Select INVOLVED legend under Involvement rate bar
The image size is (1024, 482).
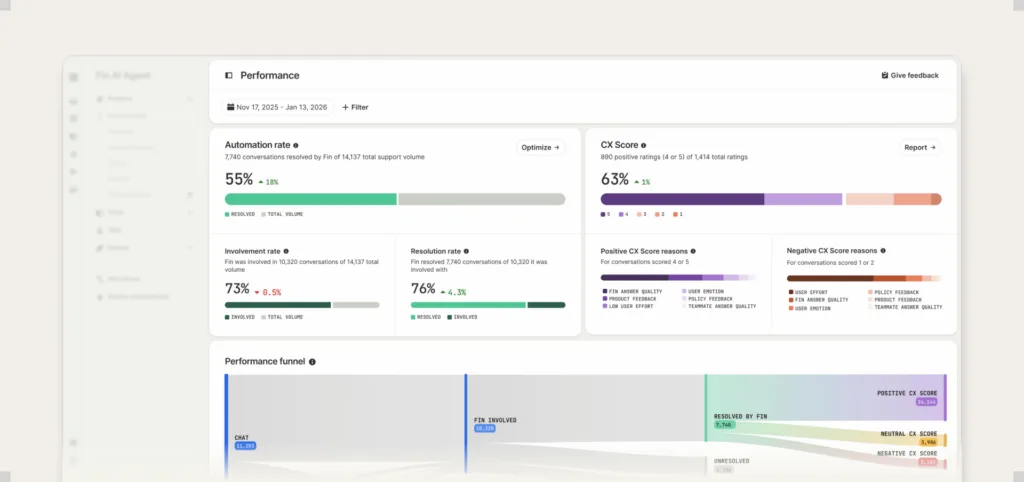[240, 317]
